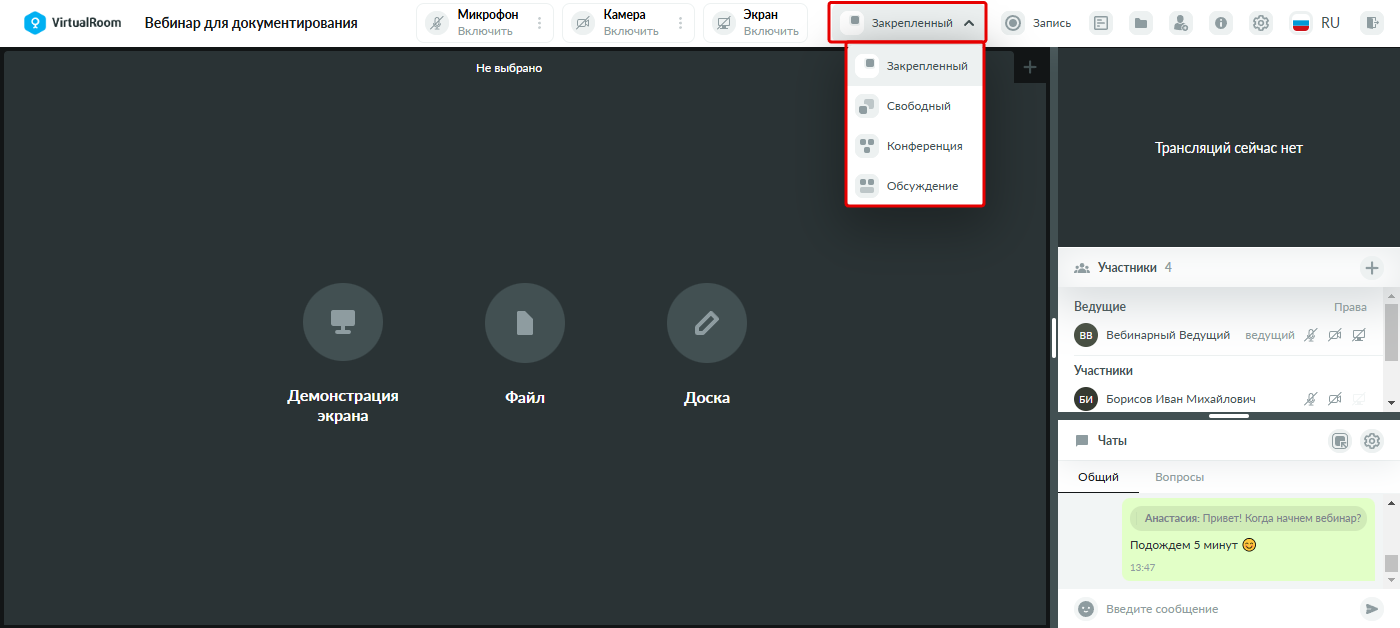The image size is (1400, 628).
Task: Open the Доска whiteboard option
Action: tap(707, 345)
